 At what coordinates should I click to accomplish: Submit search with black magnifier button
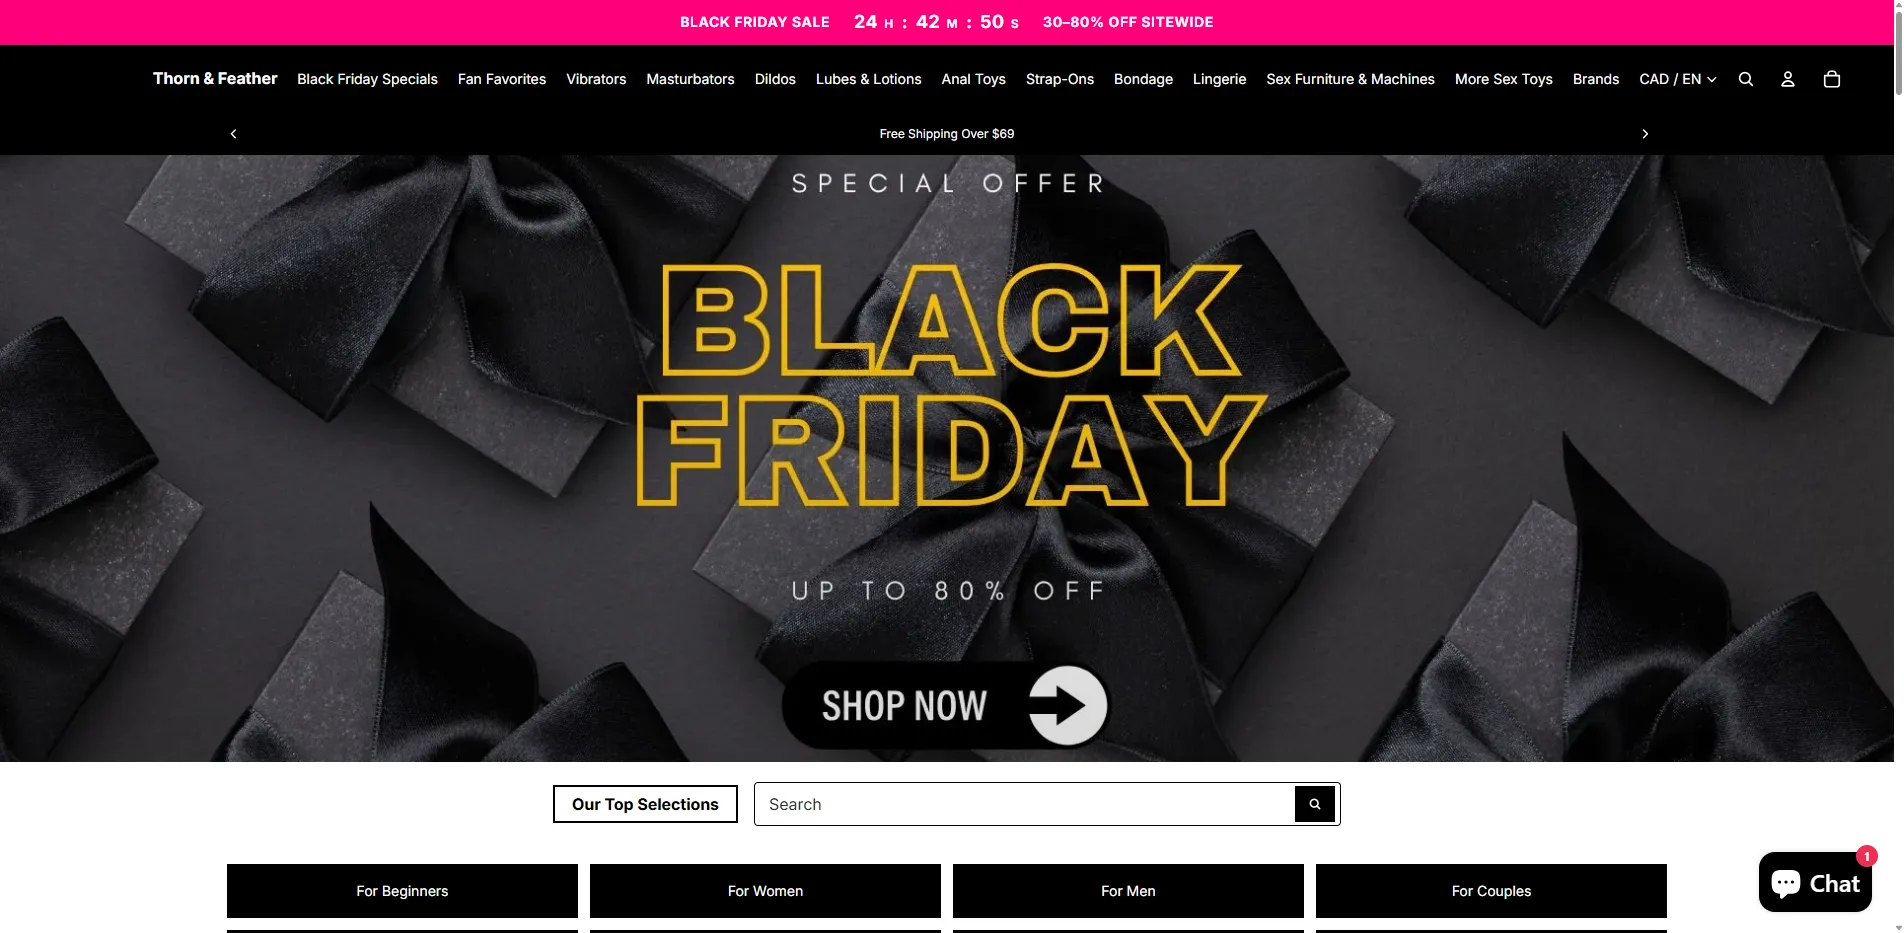[1315, 804]
